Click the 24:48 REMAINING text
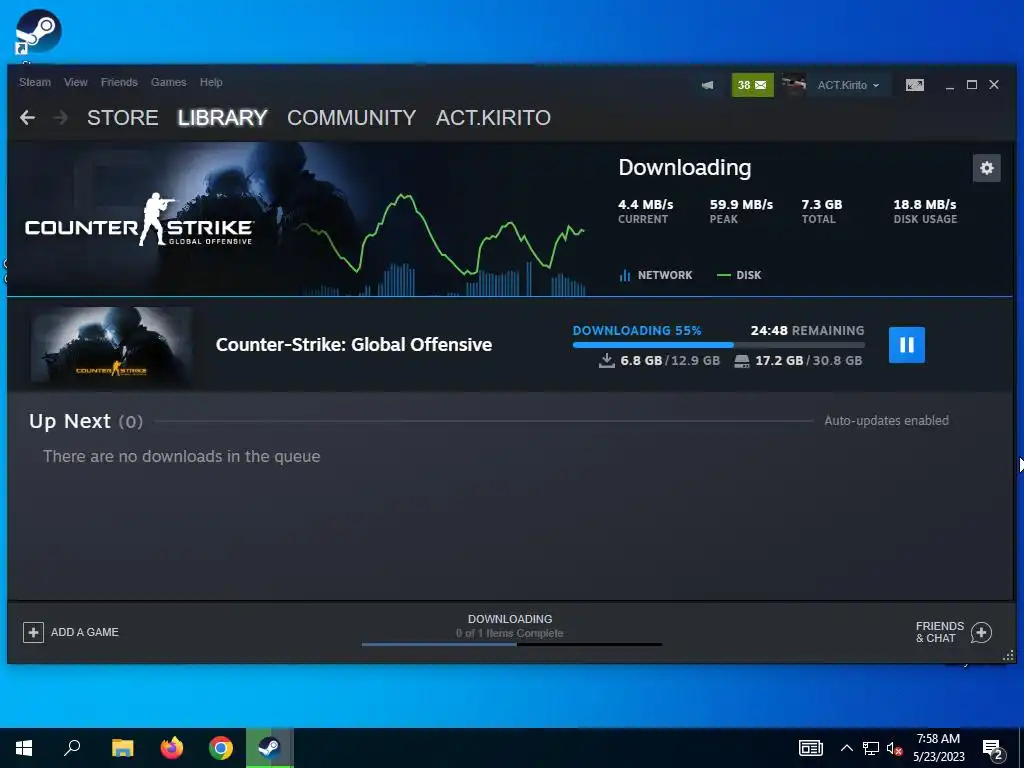Viewport: 1024px width, 768px height. (x=807, y=330)
